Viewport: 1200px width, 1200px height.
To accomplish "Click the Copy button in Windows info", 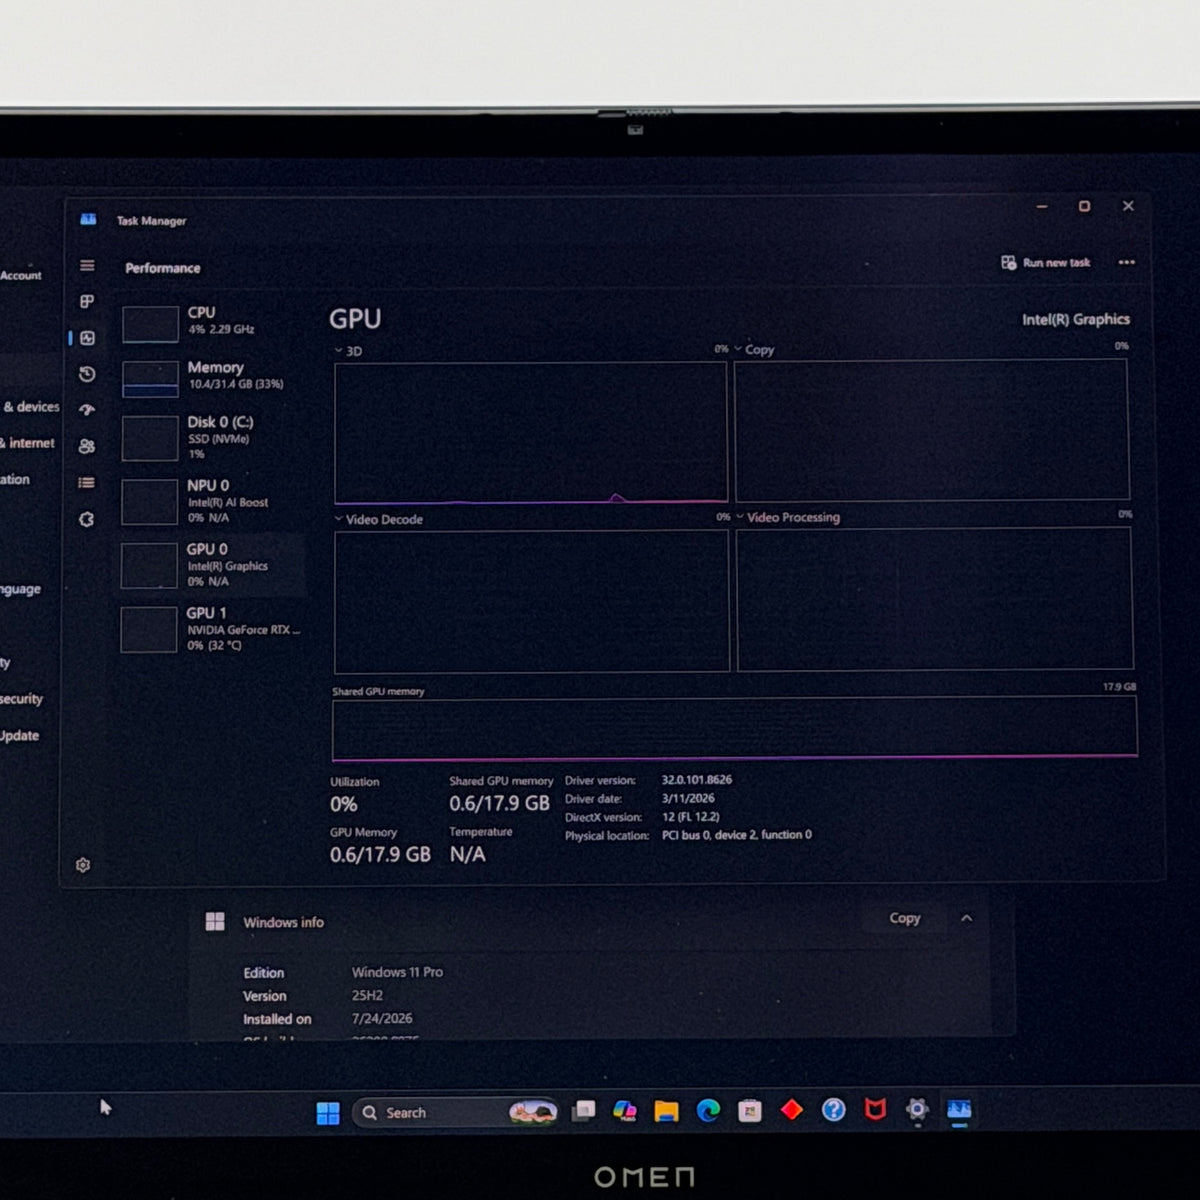I will click(905, 918).
